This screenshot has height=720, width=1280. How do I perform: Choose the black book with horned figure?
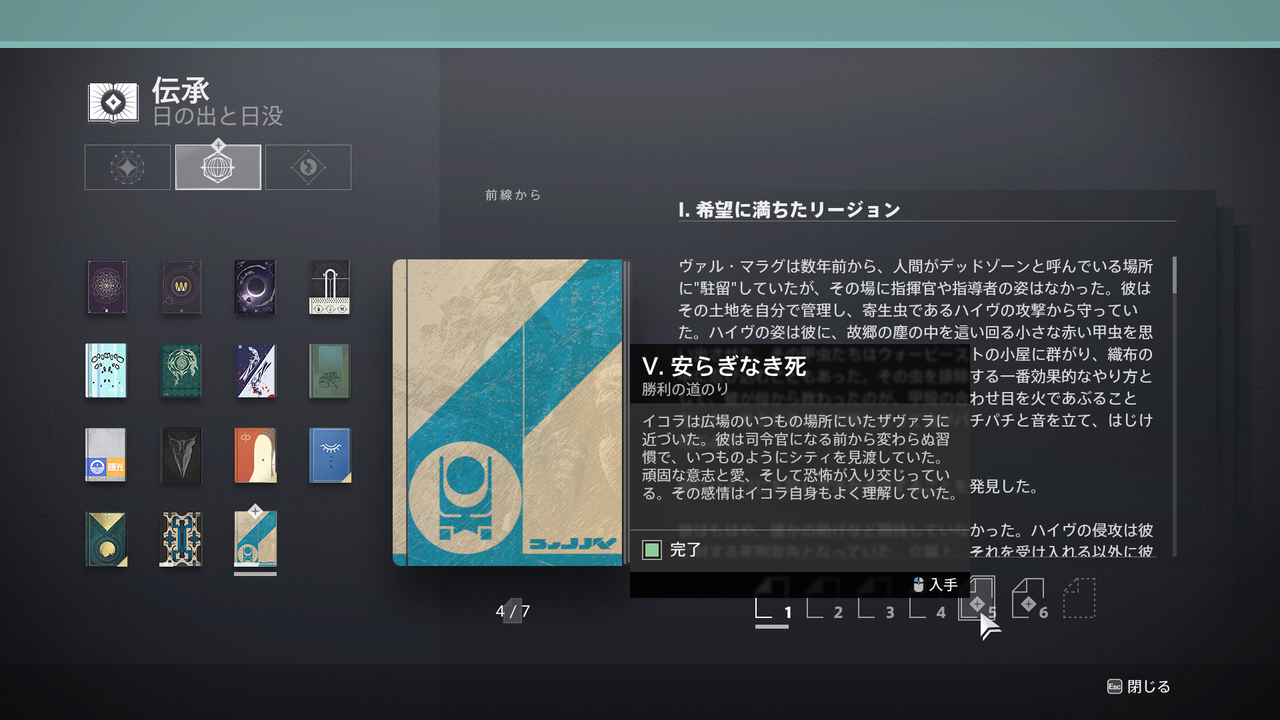click(x=181, y=455)
